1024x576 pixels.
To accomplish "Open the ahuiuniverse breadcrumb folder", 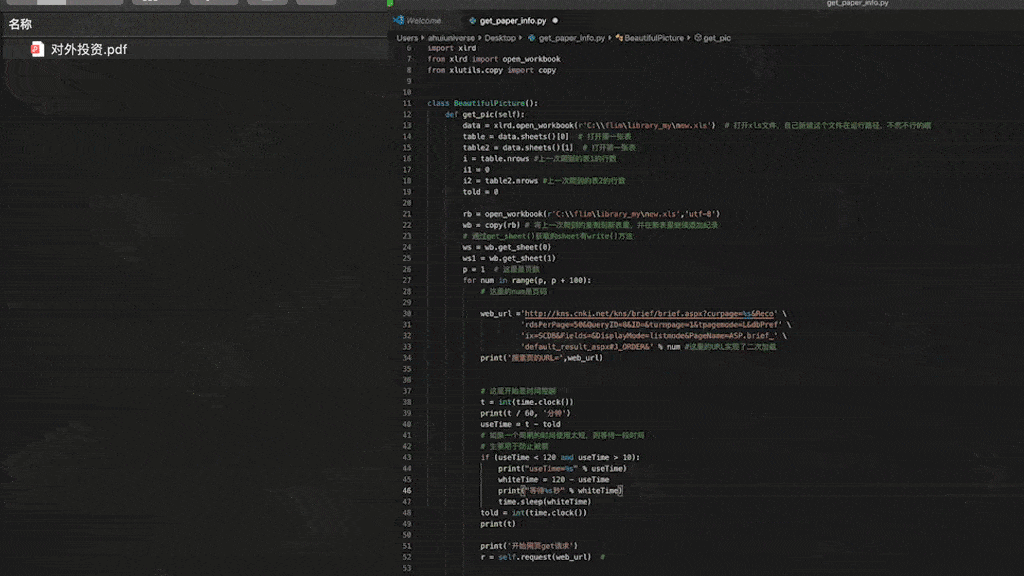I will 451,38.
